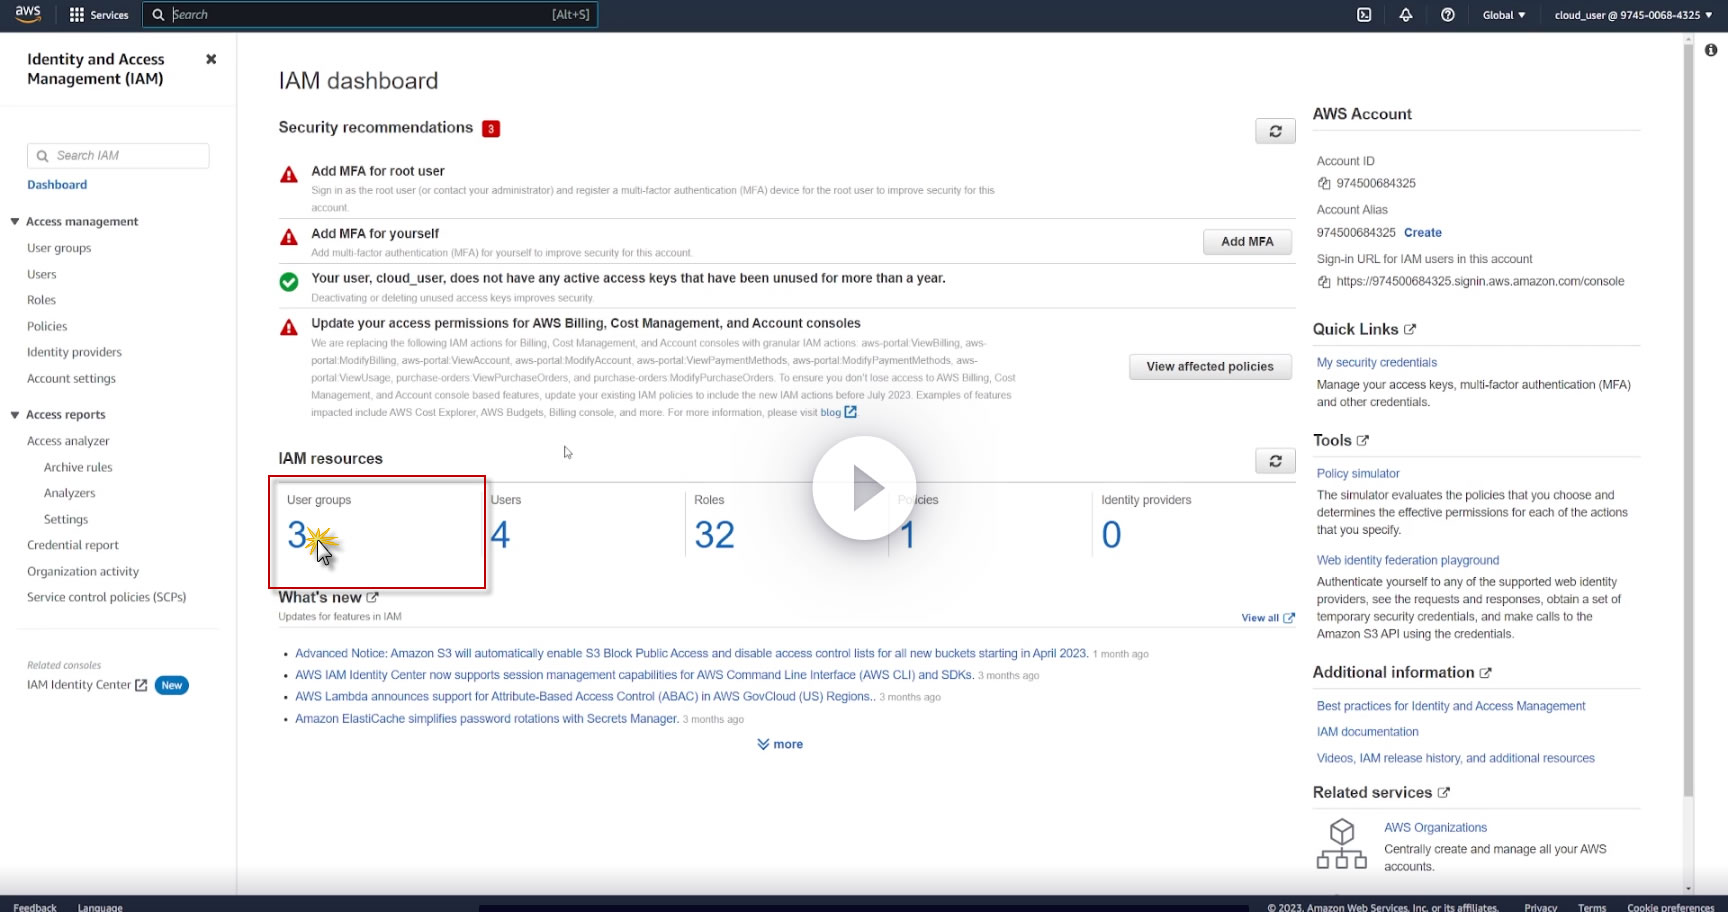Click the Add MFA button
Image resolution: width=1728 pixels, height=912 pixels.
click(x=1247, y=241)
